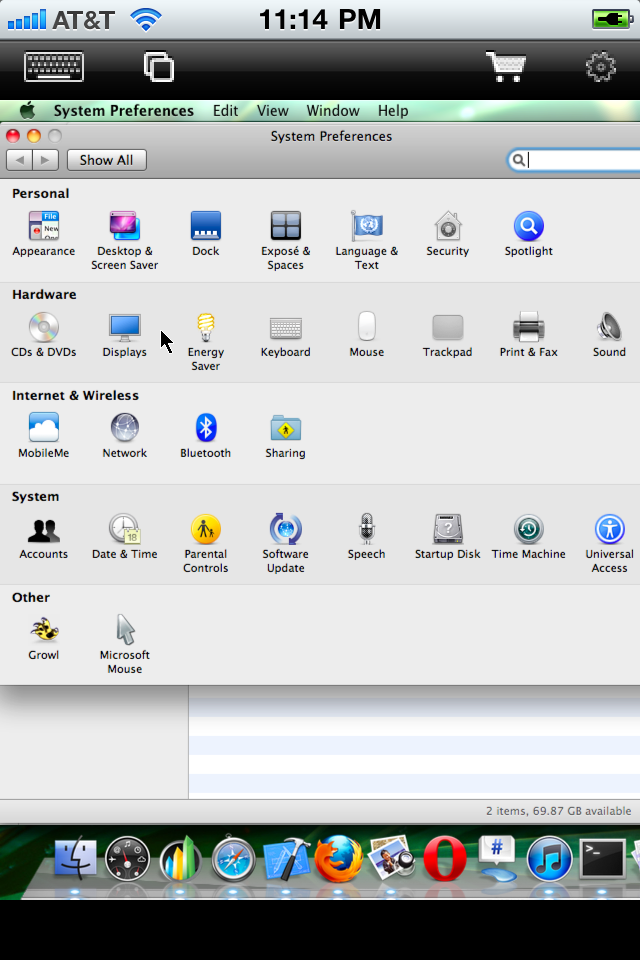The width and height of the screenshot is (640, 960).
Task: Launch Terminal from the Dock
Action: 603,858
